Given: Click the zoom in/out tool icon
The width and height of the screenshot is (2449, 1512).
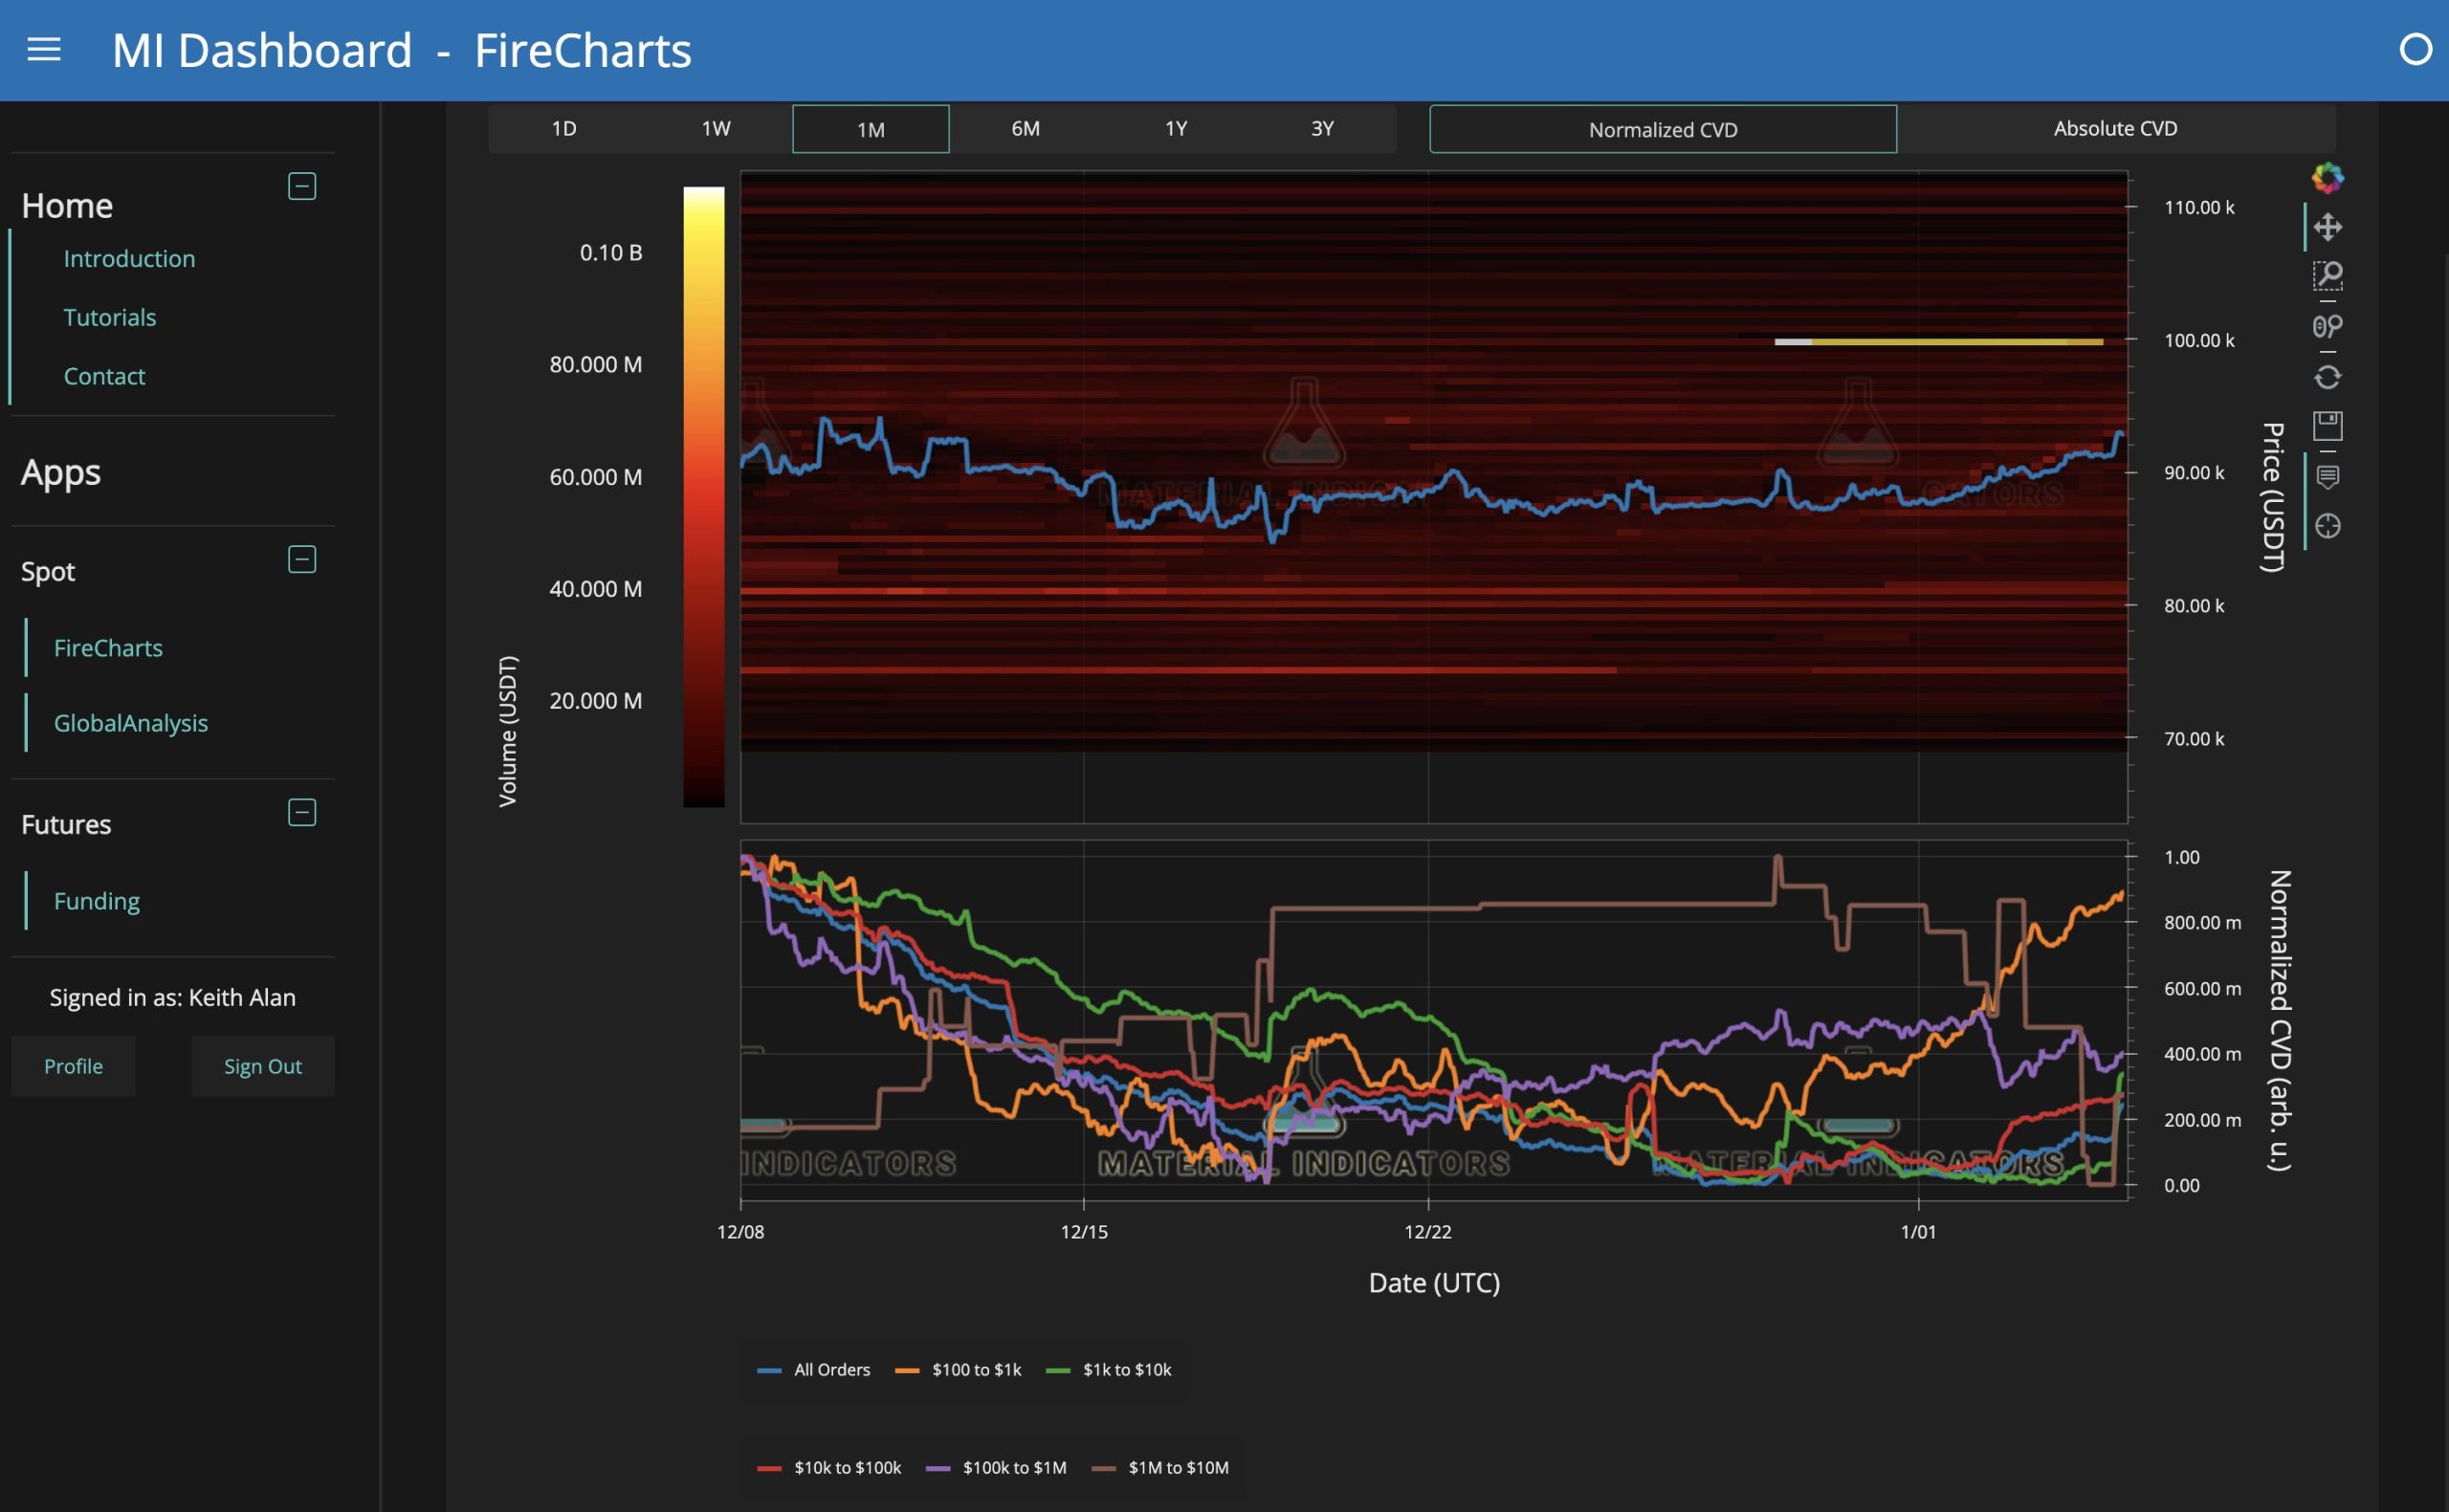Looking at the screenshot, I should (2329, 326).
